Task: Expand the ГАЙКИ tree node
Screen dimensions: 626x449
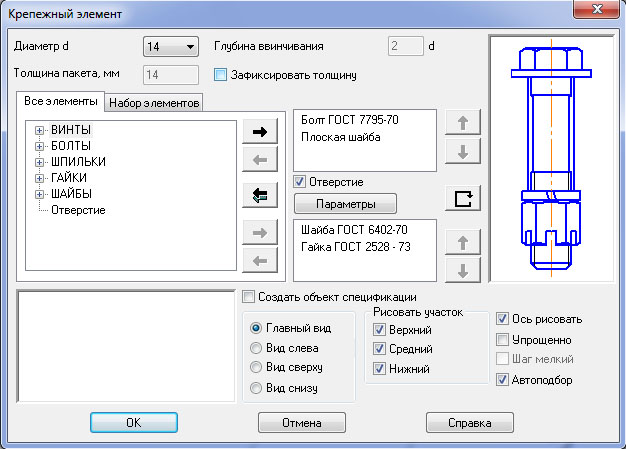Action: (39, 178)
